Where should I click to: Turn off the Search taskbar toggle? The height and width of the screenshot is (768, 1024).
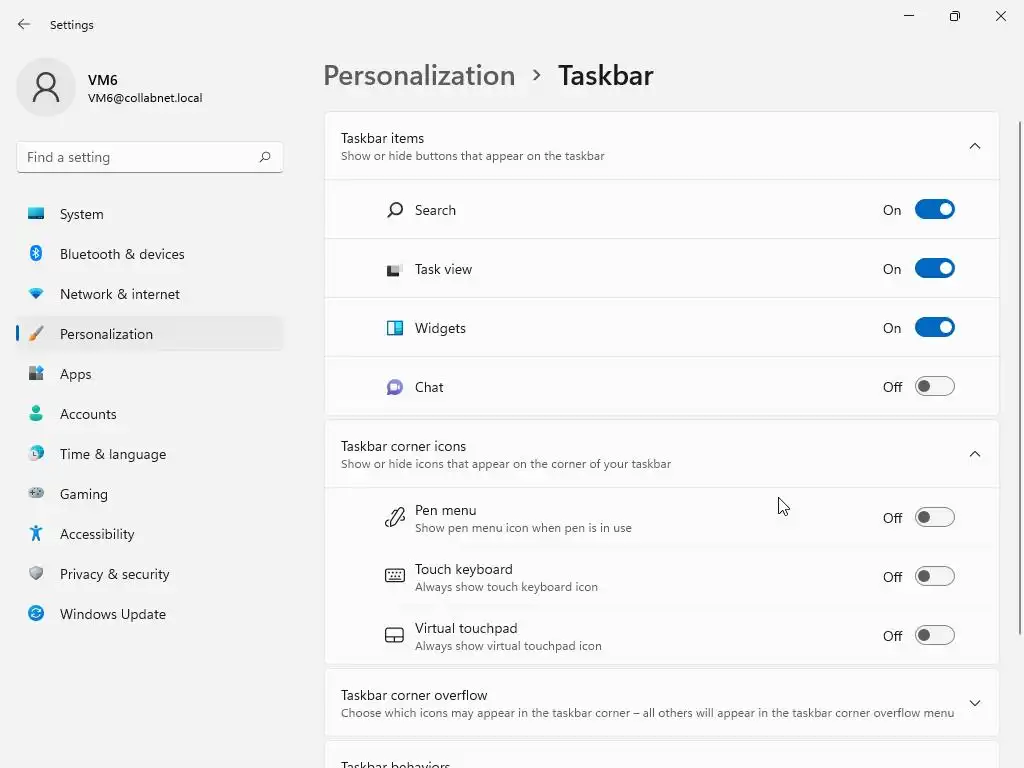(x=934, y=210)
